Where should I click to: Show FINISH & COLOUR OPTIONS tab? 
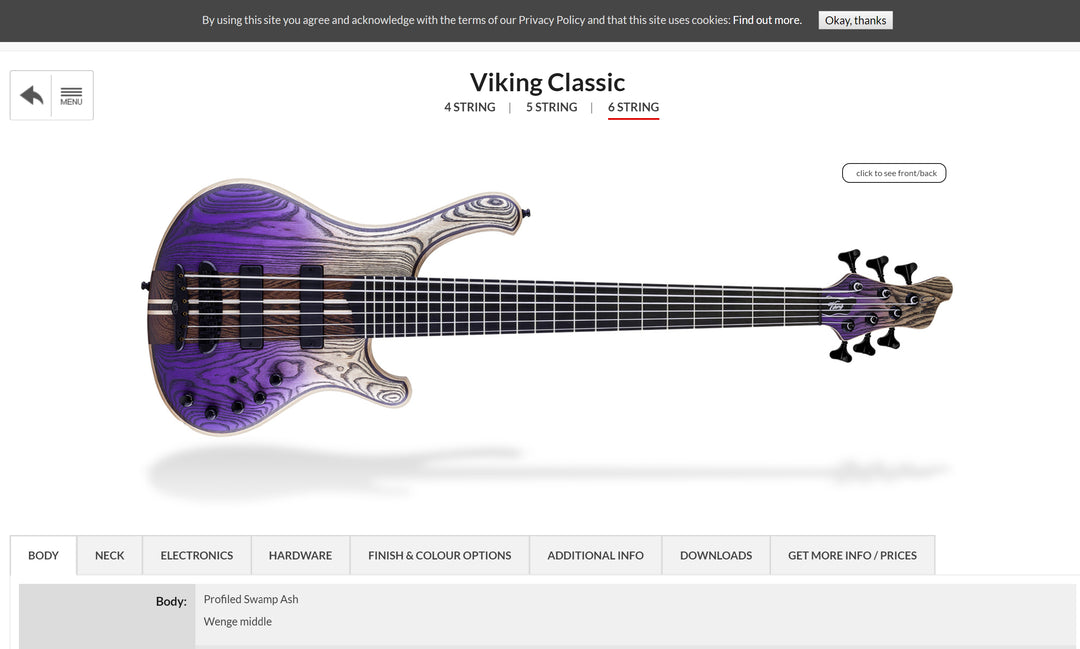(439, 555)
